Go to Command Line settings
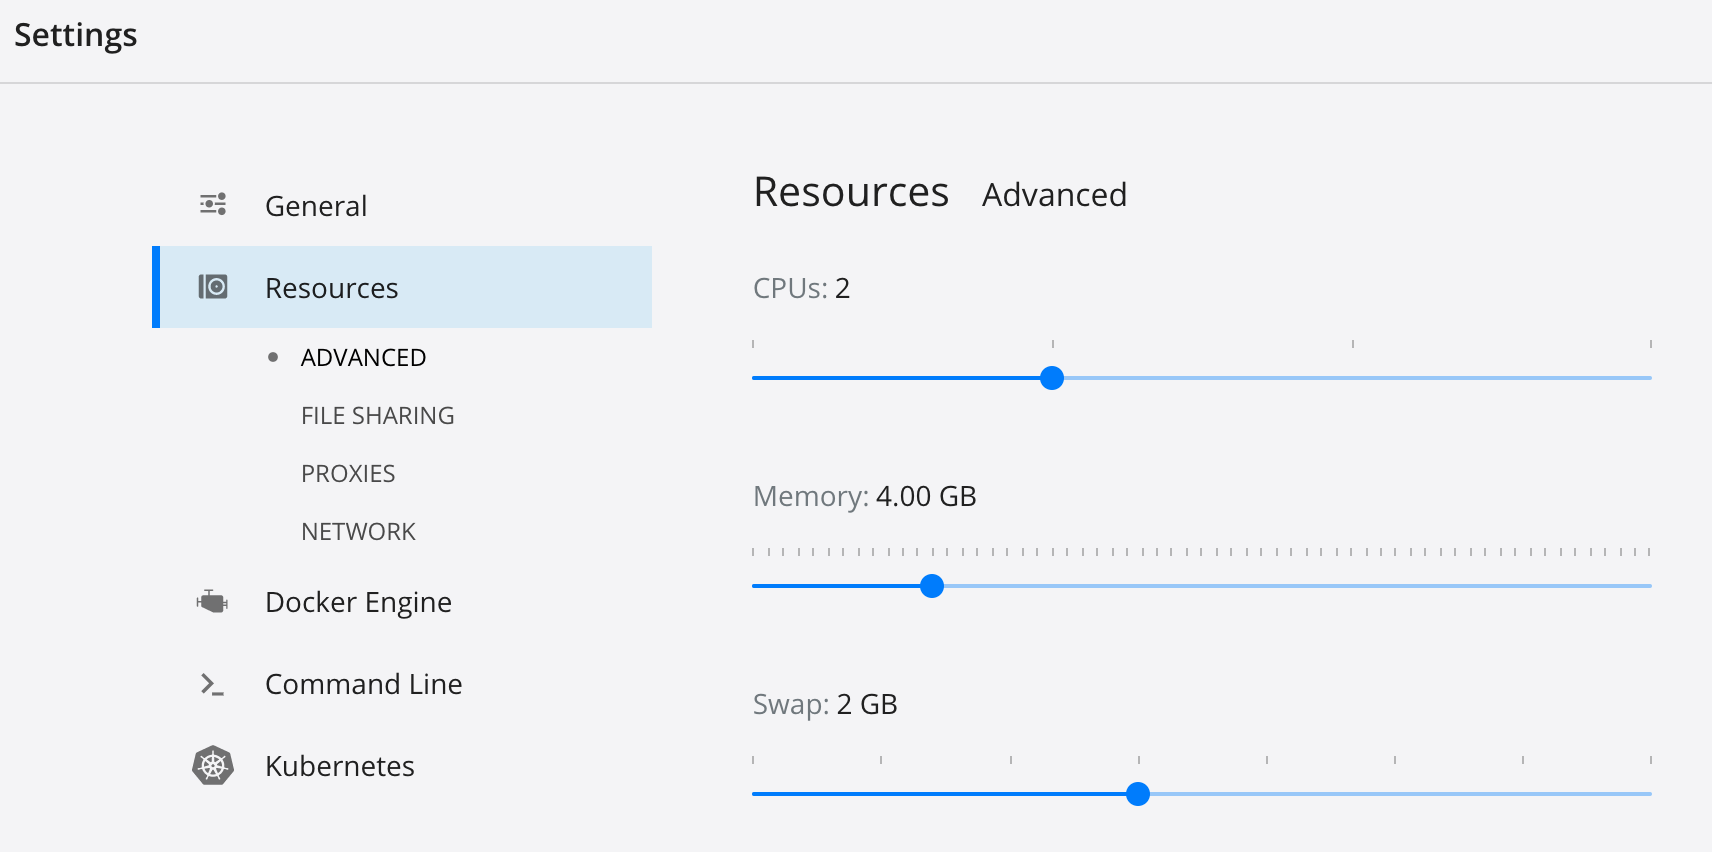Viewport: 1712px width, 852px height. pos(363,684)
